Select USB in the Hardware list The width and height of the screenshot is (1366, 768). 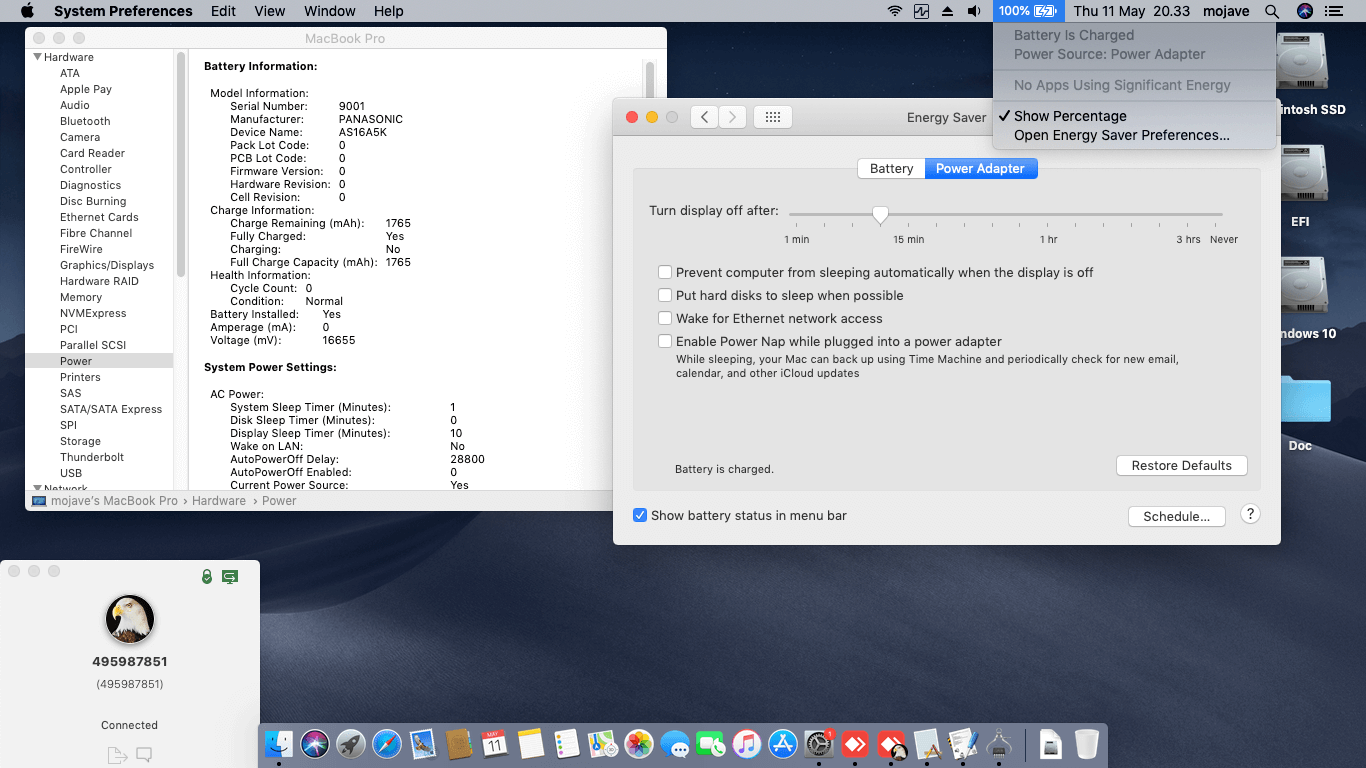pyautogui.click(x=71, y=473)
